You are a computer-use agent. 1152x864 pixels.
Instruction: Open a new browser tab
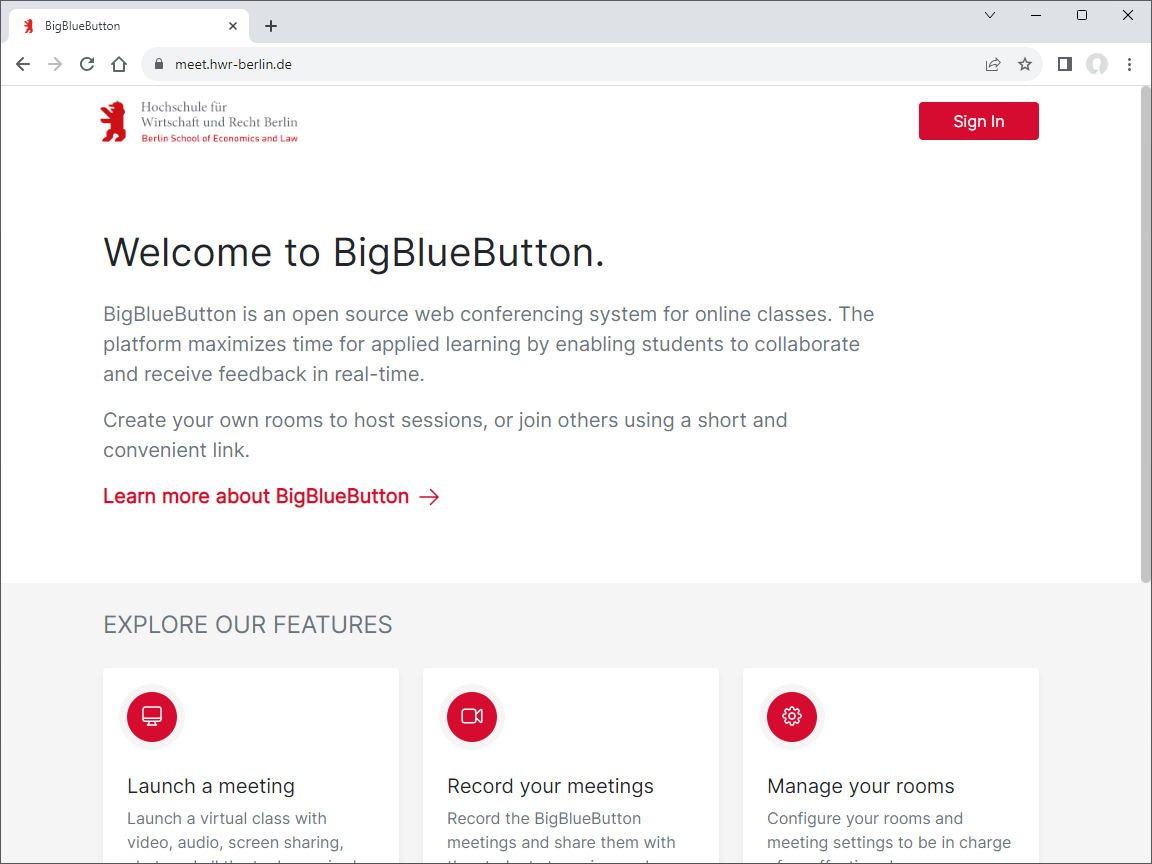(270, 25)
